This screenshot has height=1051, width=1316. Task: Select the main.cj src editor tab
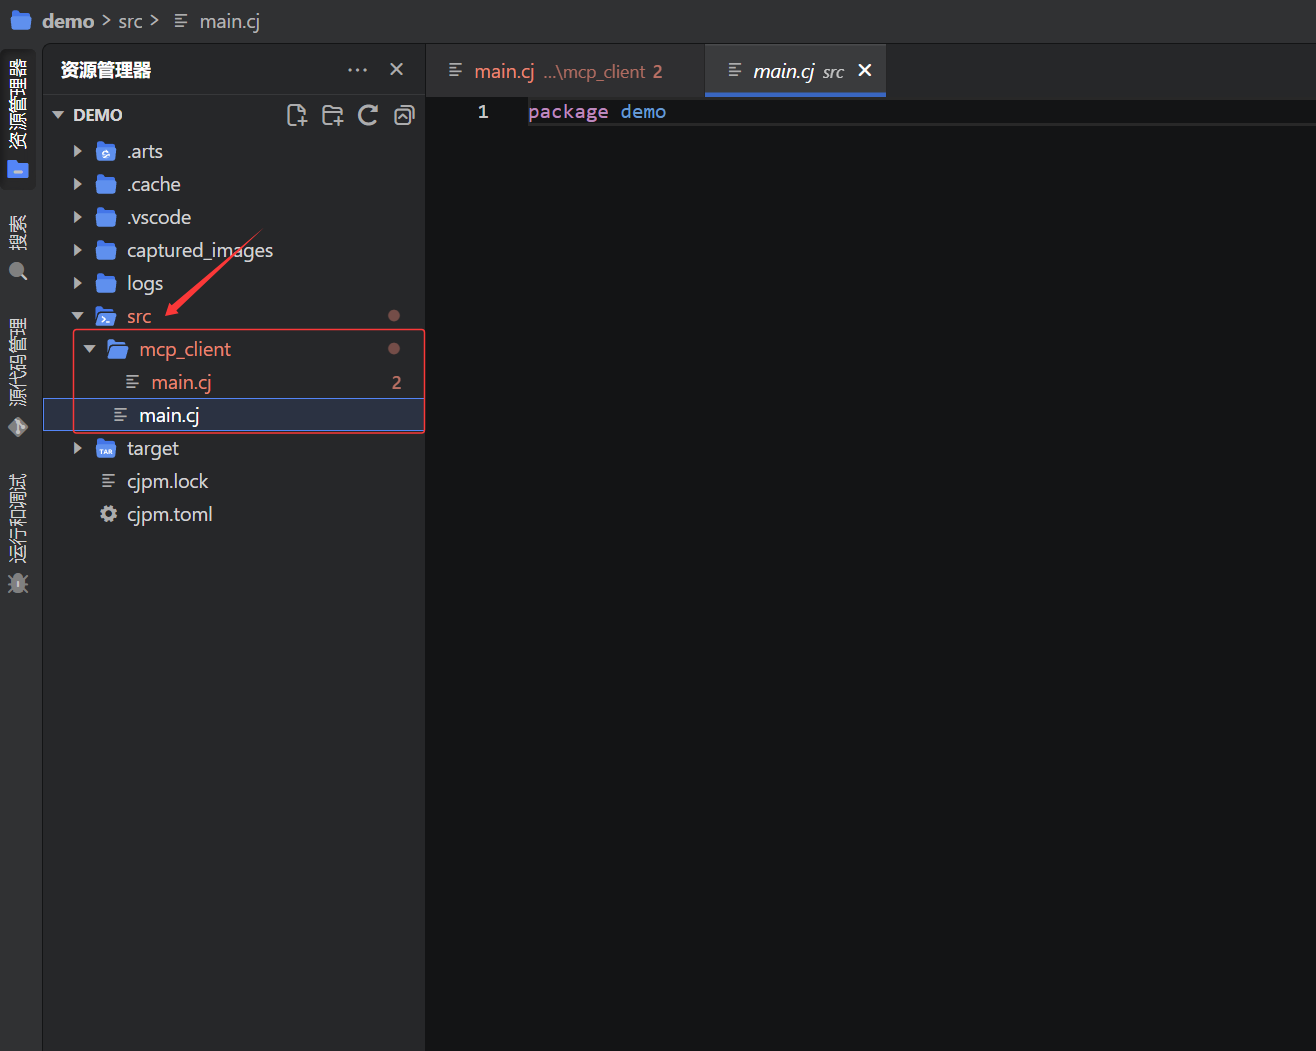tap(795, 71)
